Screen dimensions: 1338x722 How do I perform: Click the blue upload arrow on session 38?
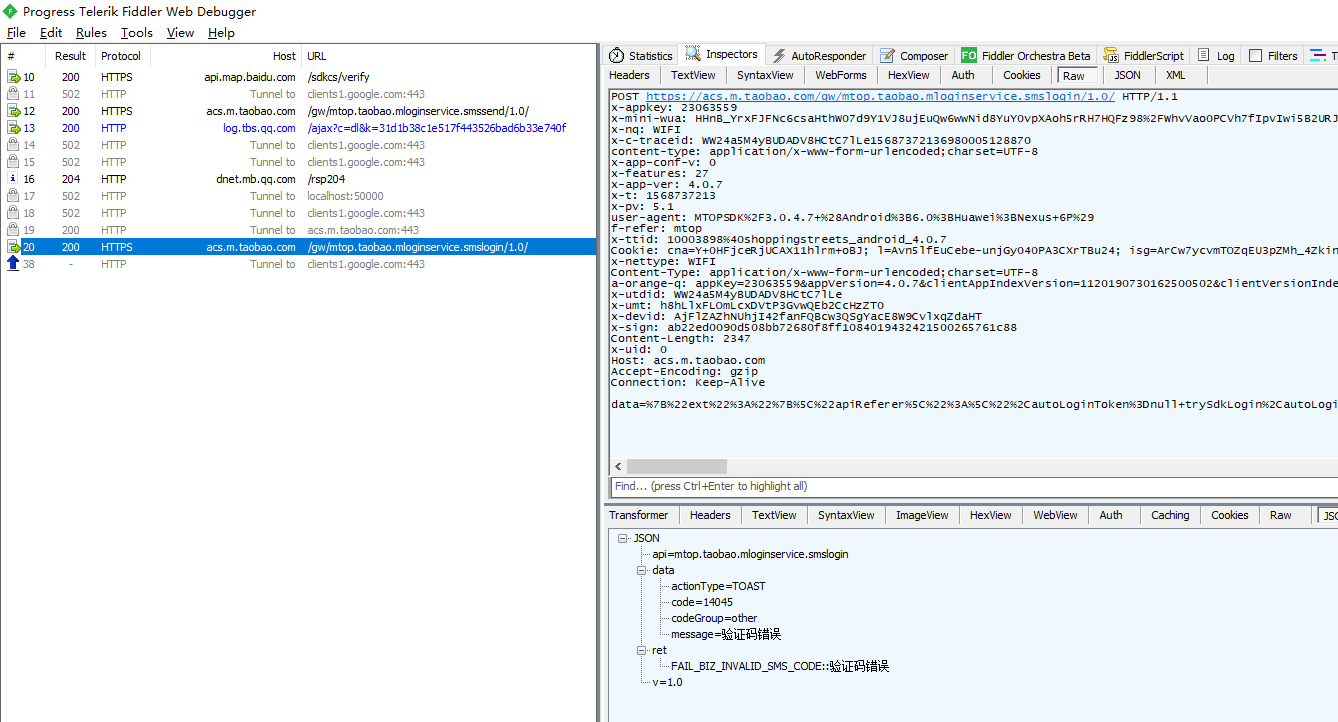[x=11, y=263]
